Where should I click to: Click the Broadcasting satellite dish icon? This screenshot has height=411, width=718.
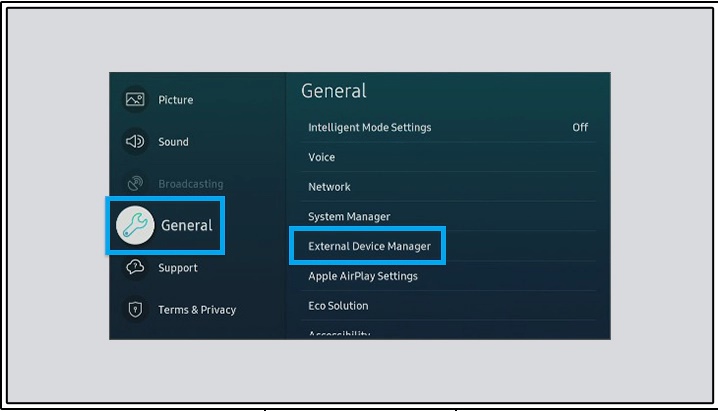click(135, 184)
